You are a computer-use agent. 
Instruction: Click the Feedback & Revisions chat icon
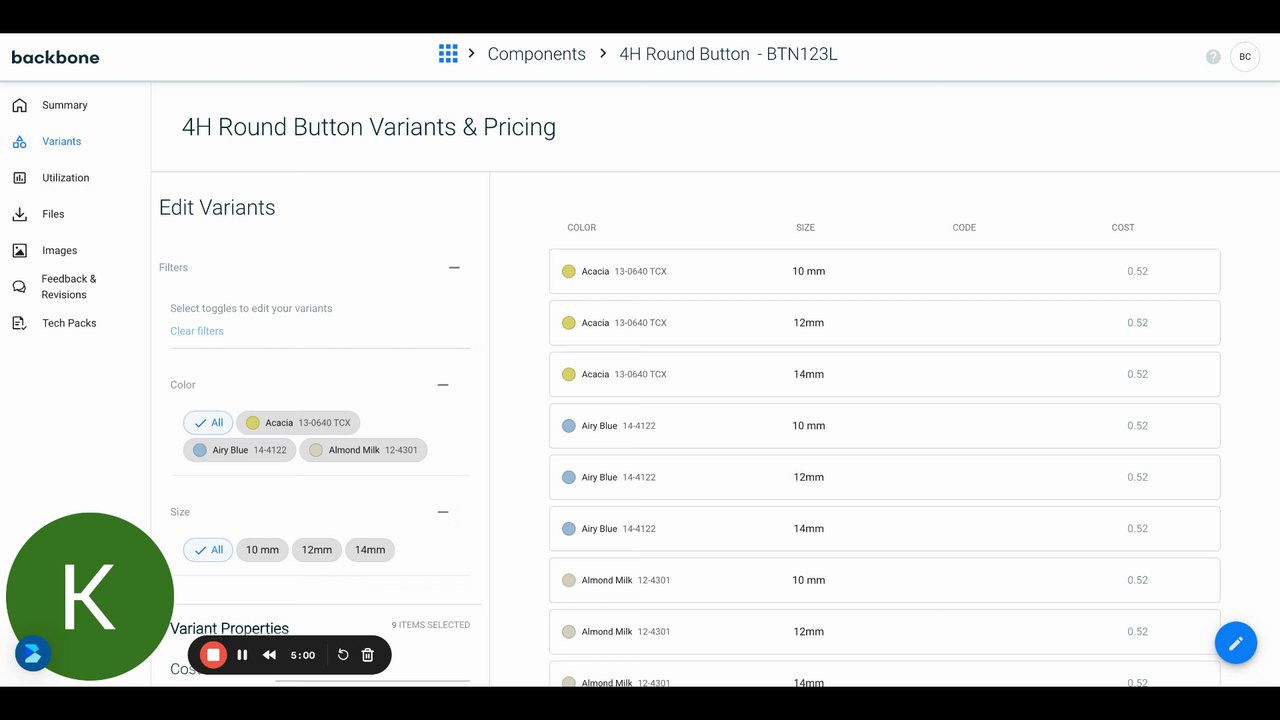(19, 287)
